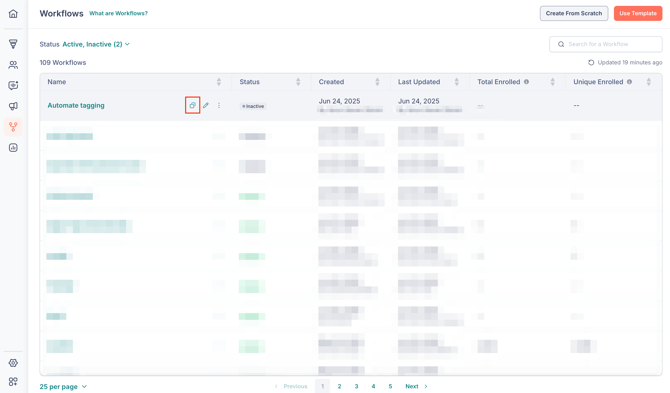This screenshot has width=670, height=393.
Task: Sort by Created column arrows
Action: pyautogui.click(x=377, y=82)
